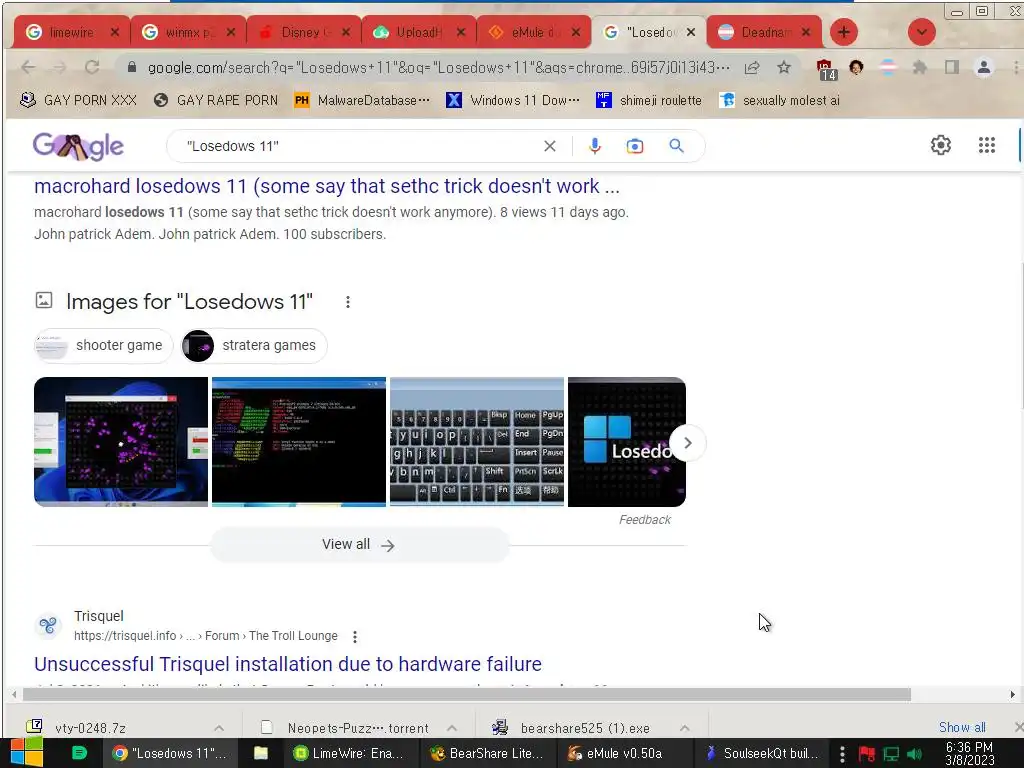The height and width of the screenshot is (768, 1024).
Task: Bookmark this page with the star icon
Action: tap(784, 67)
